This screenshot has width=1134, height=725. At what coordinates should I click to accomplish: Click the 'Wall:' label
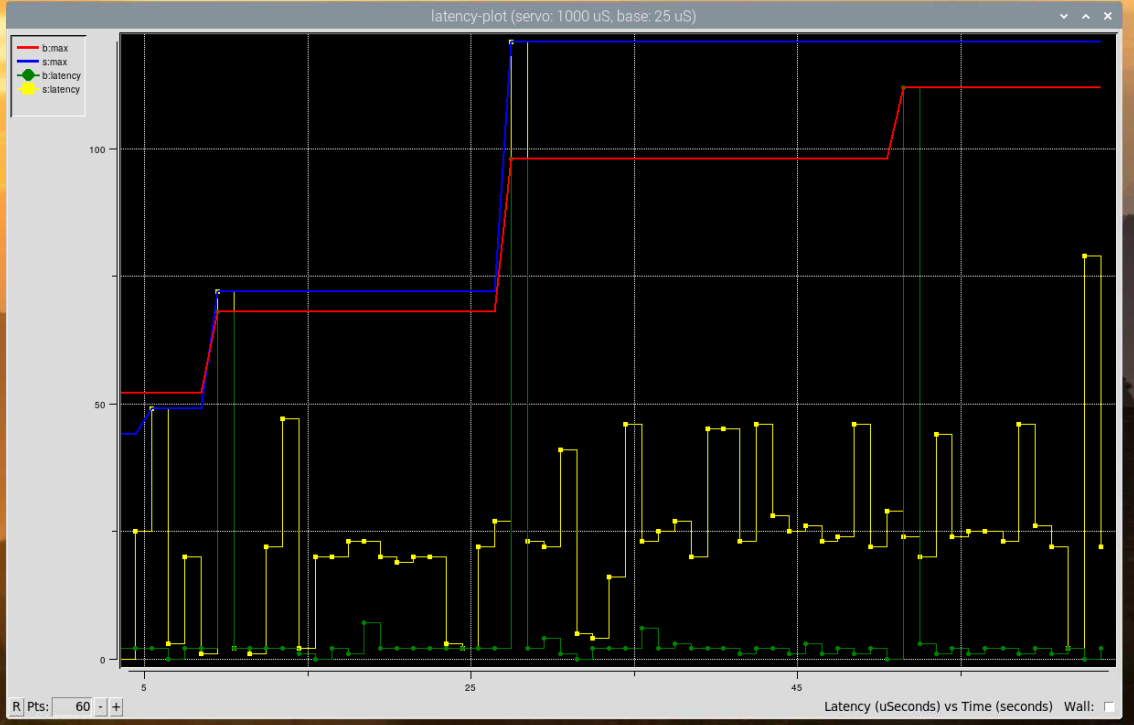tap(1079, 707)
